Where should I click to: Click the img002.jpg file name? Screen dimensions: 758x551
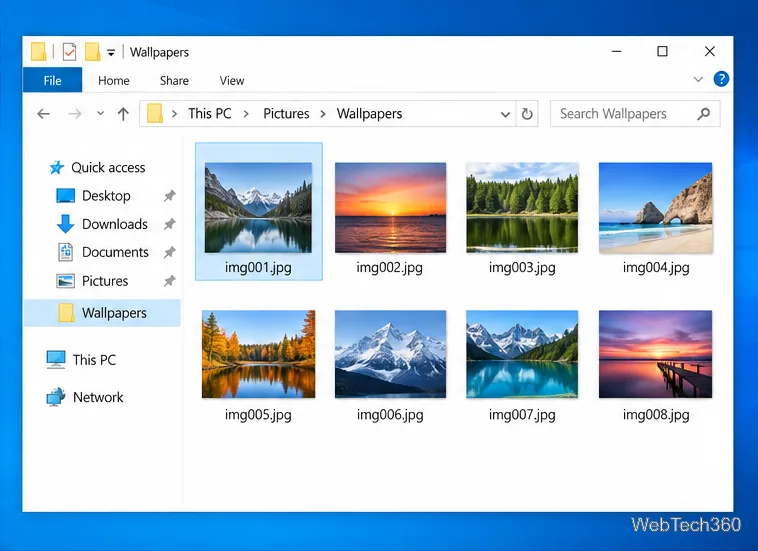tap(390, 268)
